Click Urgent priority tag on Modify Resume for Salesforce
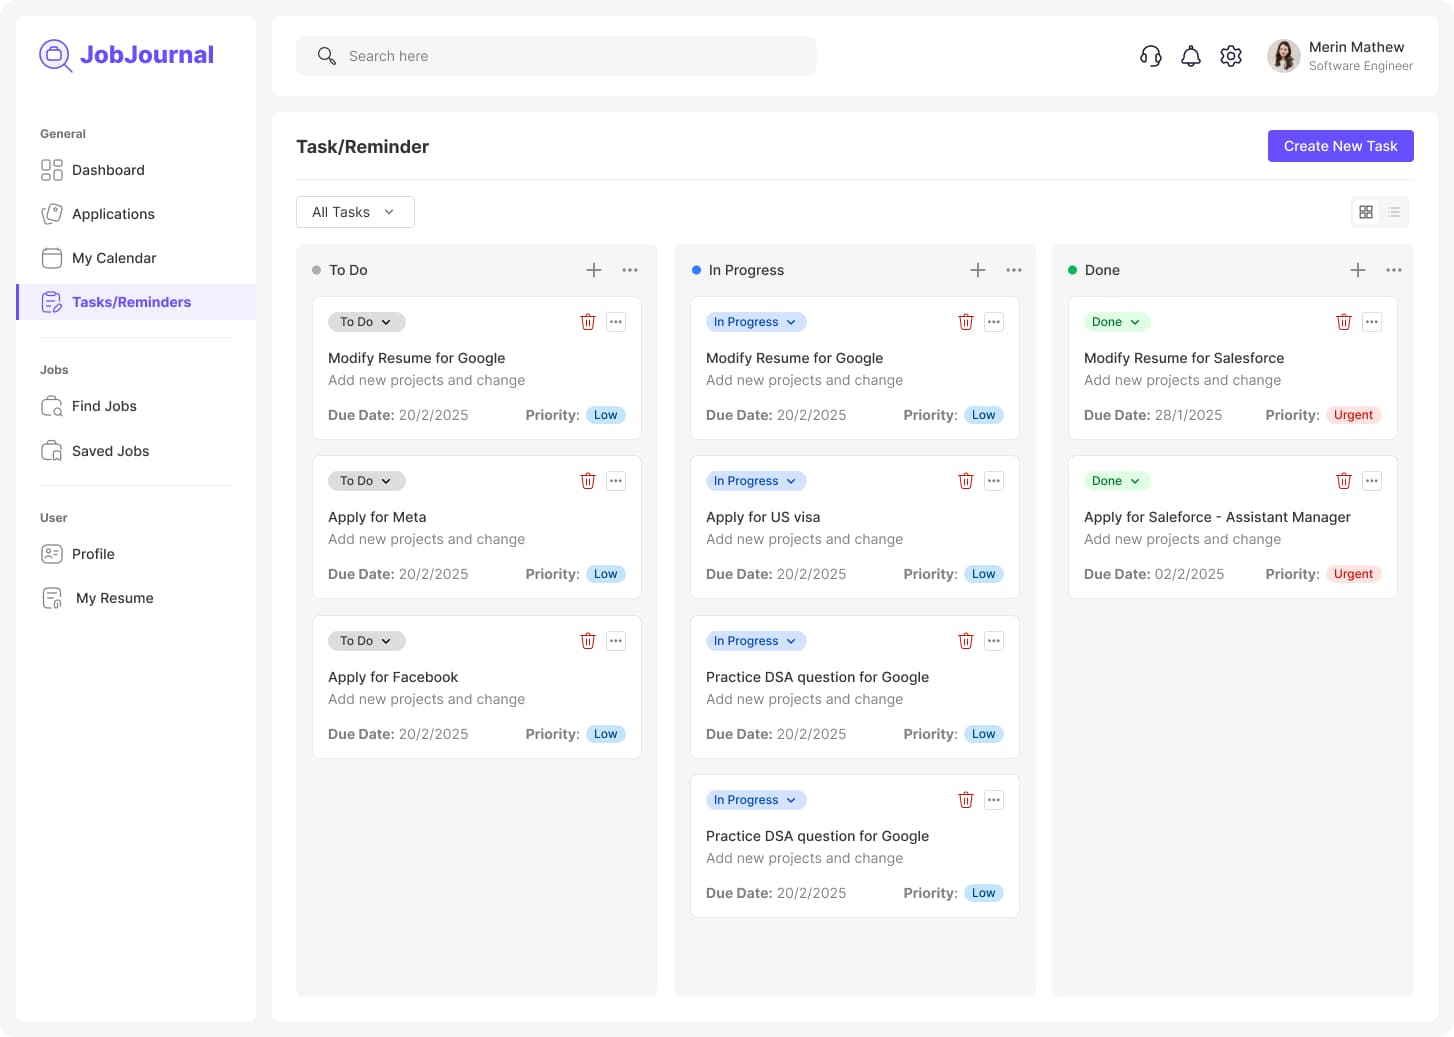 1353,415
